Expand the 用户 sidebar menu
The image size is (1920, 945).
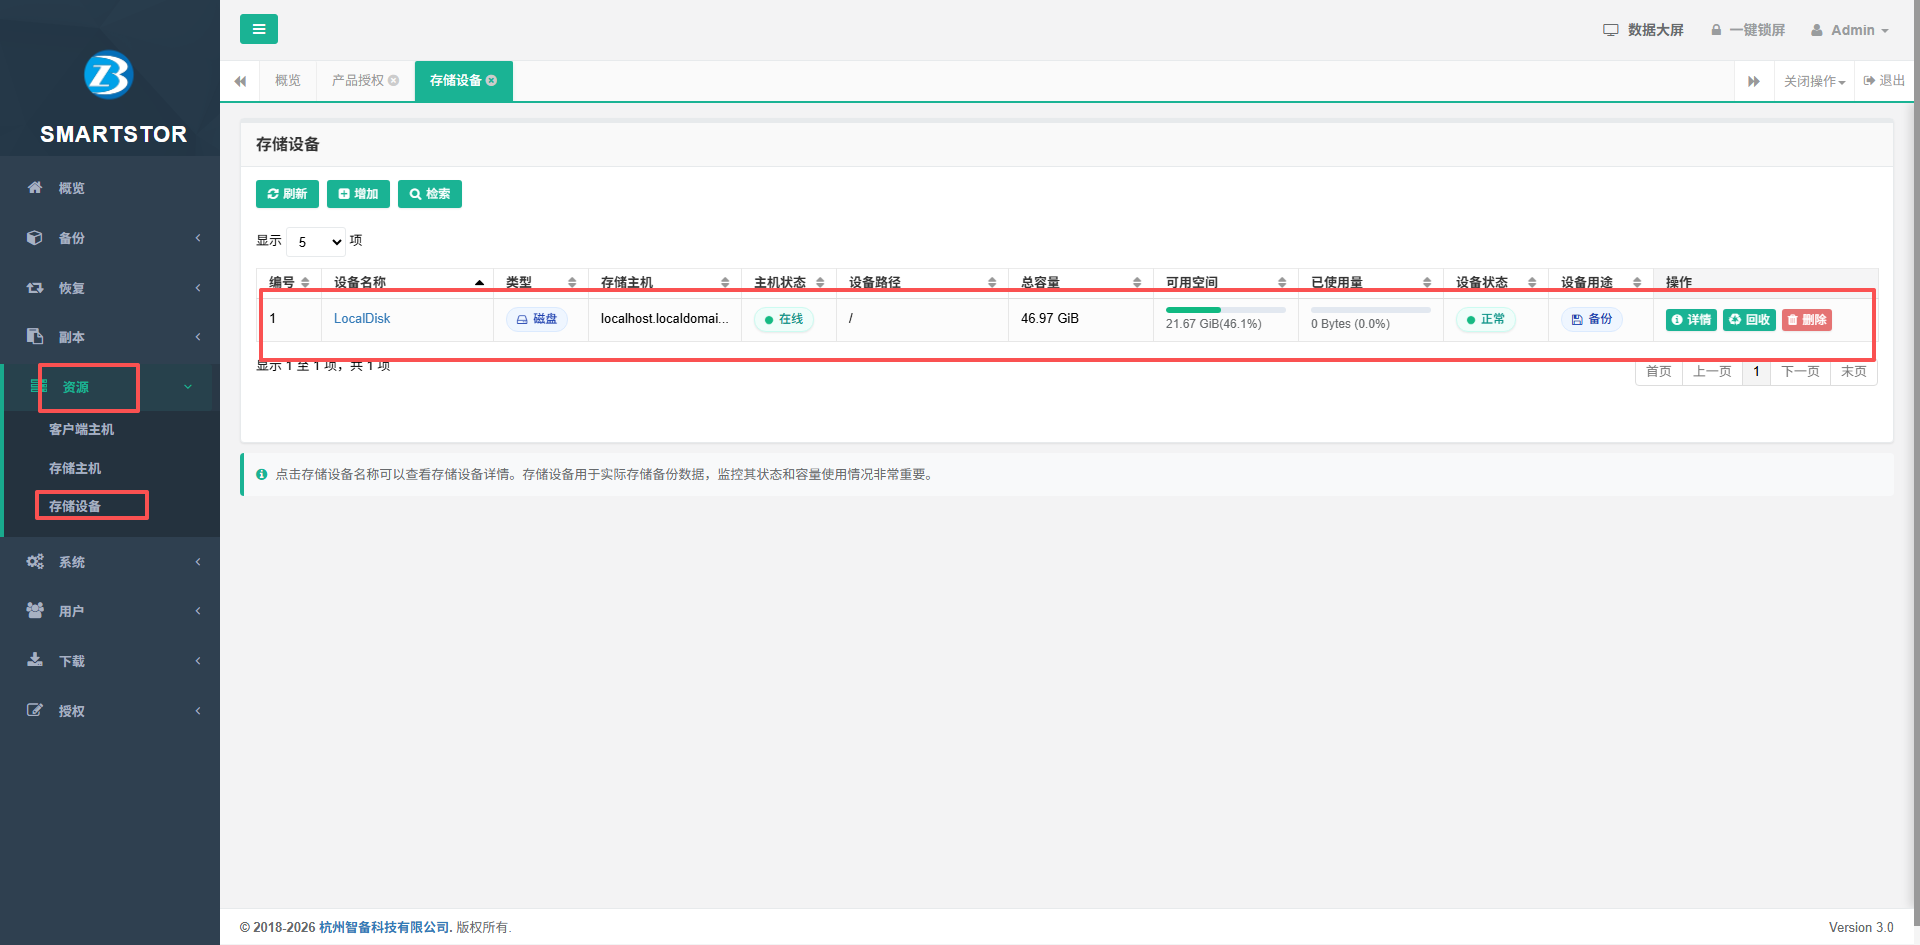[x=110, y=611]
